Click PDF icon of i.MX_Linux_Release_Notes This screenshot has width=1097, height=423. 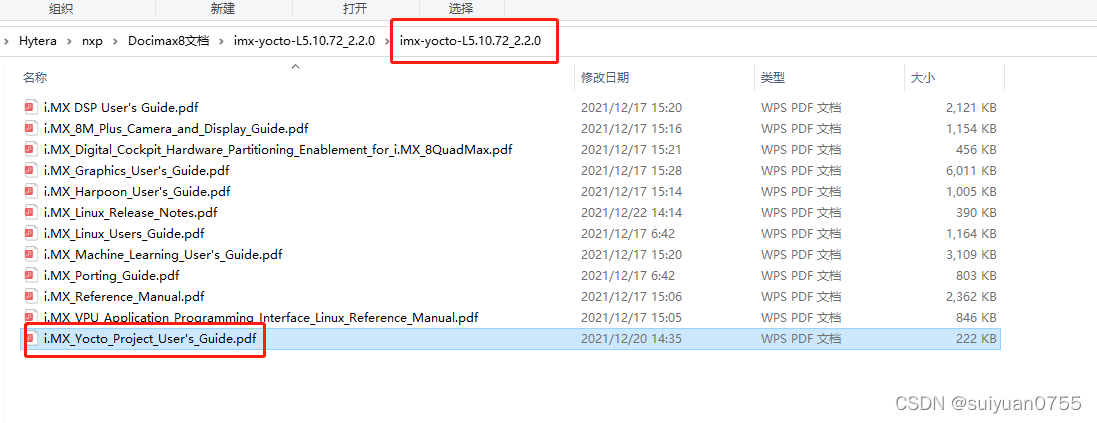pos(30,213)
